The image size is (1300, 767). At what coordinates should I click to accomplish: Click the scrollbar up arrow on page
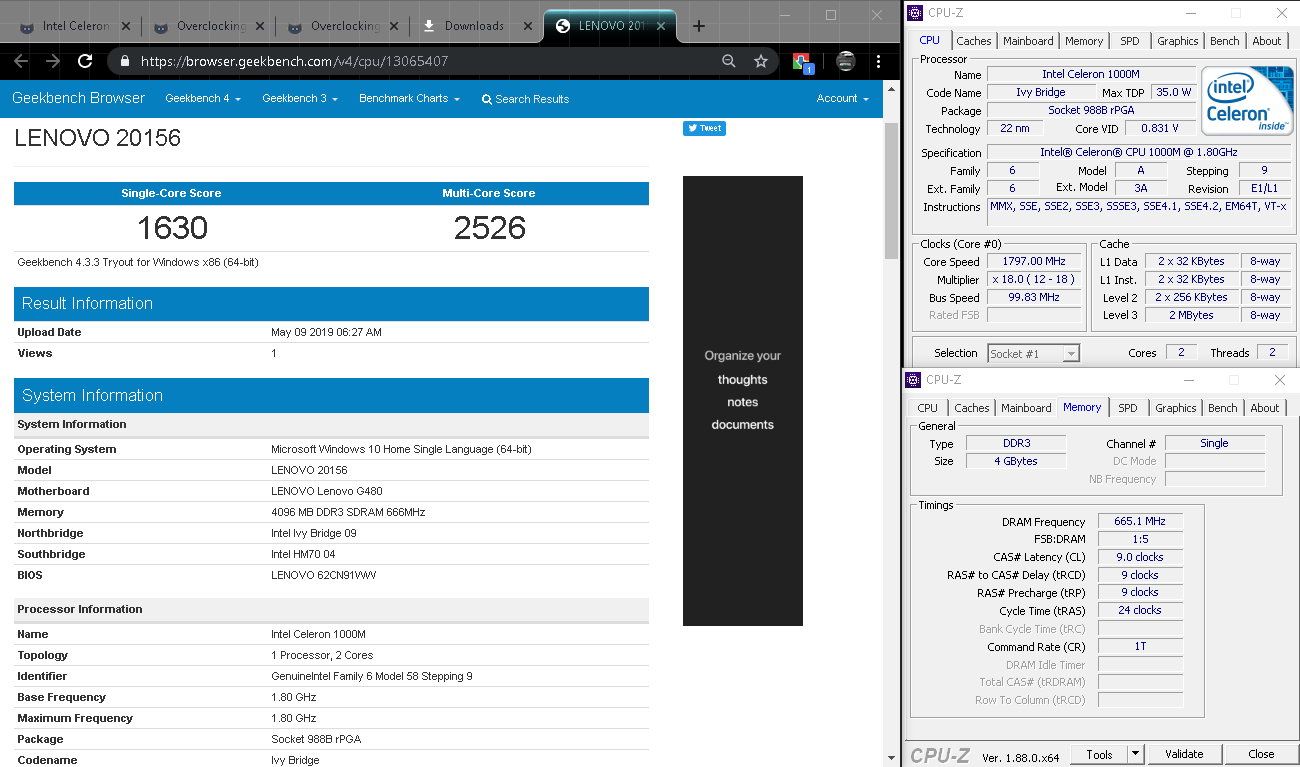point(891,90)
